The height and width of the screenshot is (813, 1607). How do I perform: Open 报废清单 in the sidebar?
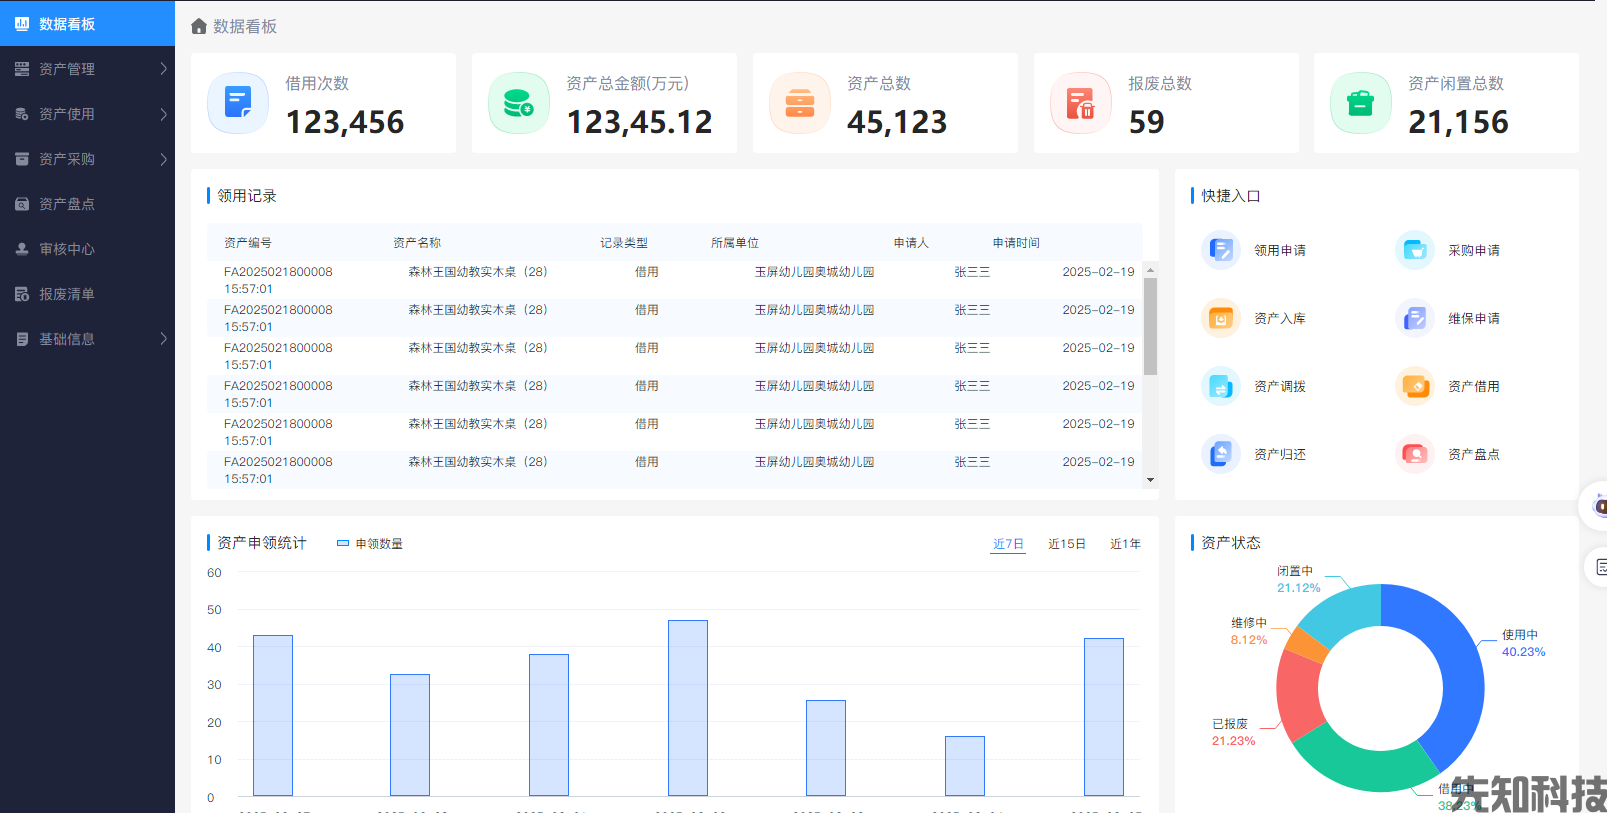point(87,294)
